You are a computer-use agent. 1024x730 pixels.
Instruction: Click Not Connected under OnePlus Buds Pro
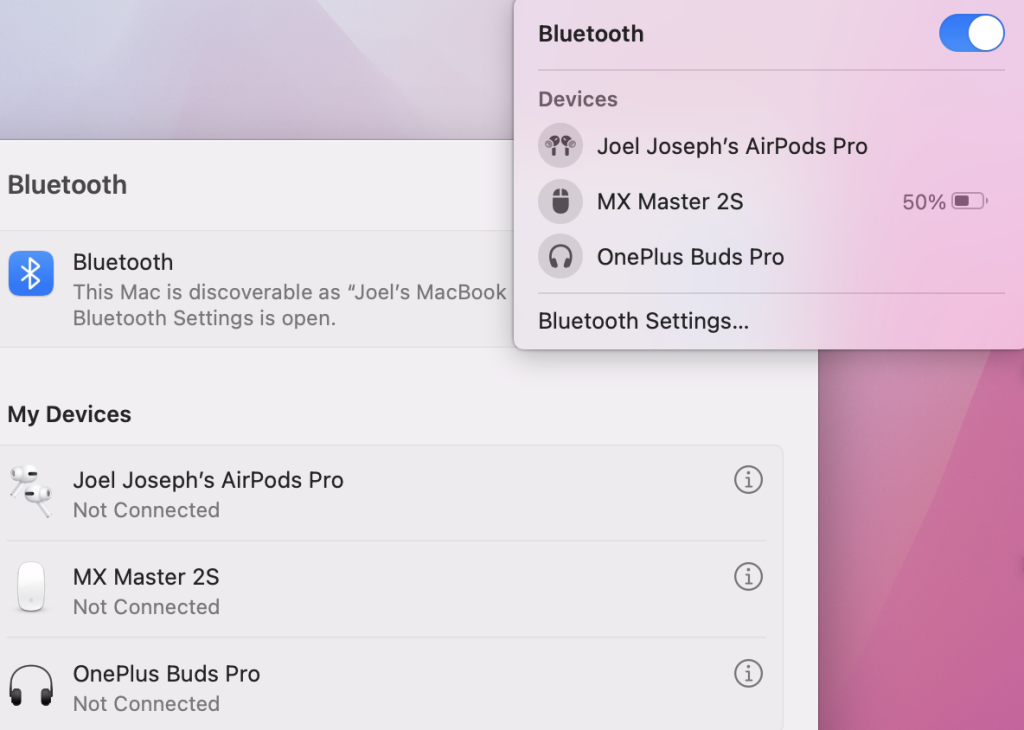146,703
